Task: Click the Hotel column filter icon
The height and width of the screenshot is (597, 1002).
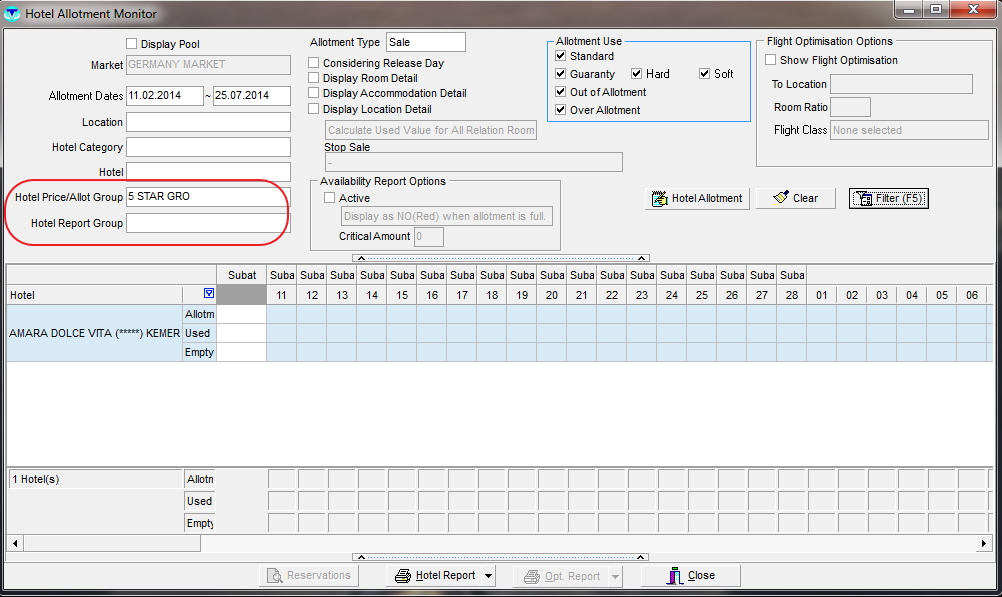Action: tap(208, 294)
